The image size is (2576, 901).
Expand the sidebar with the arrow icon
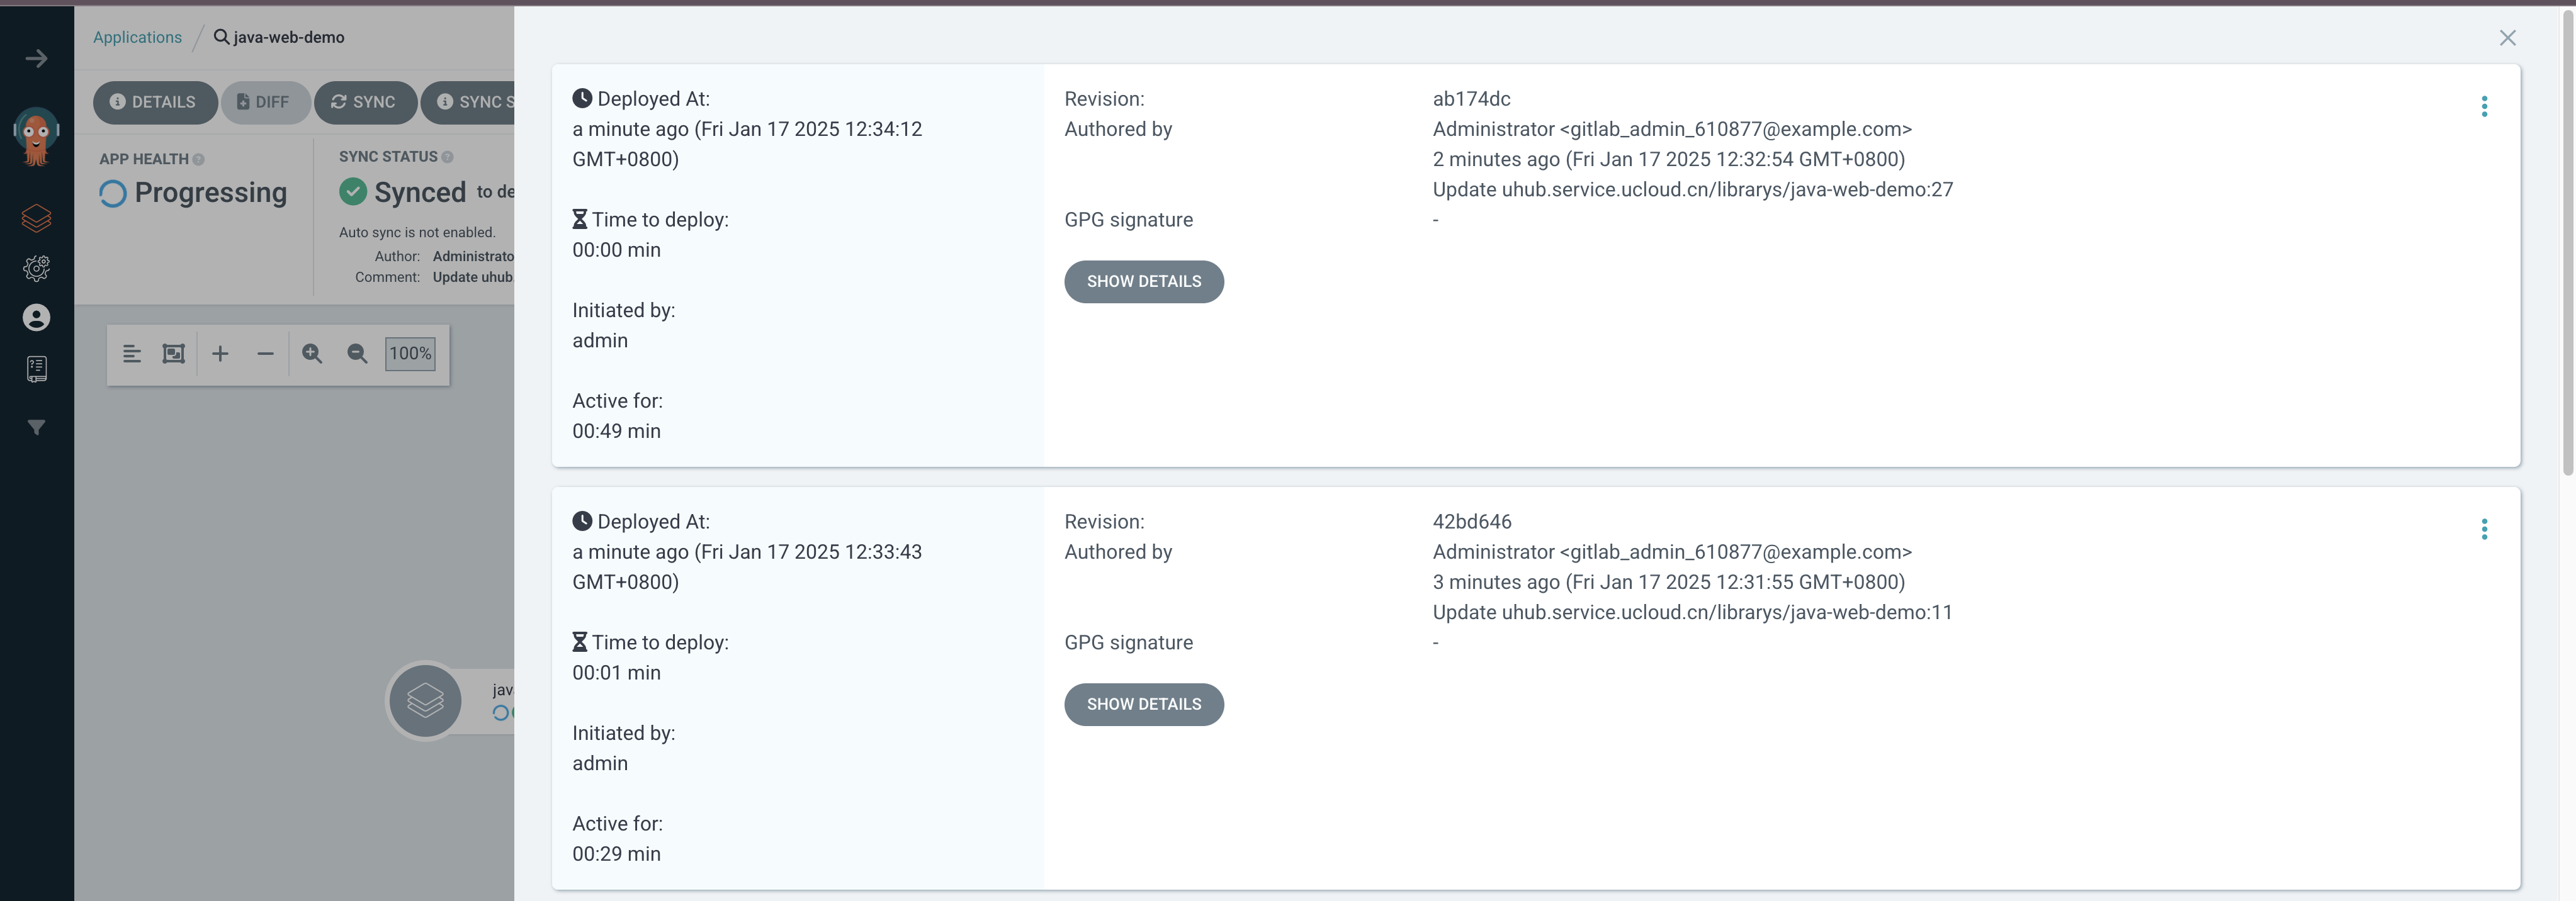point(36,59)
